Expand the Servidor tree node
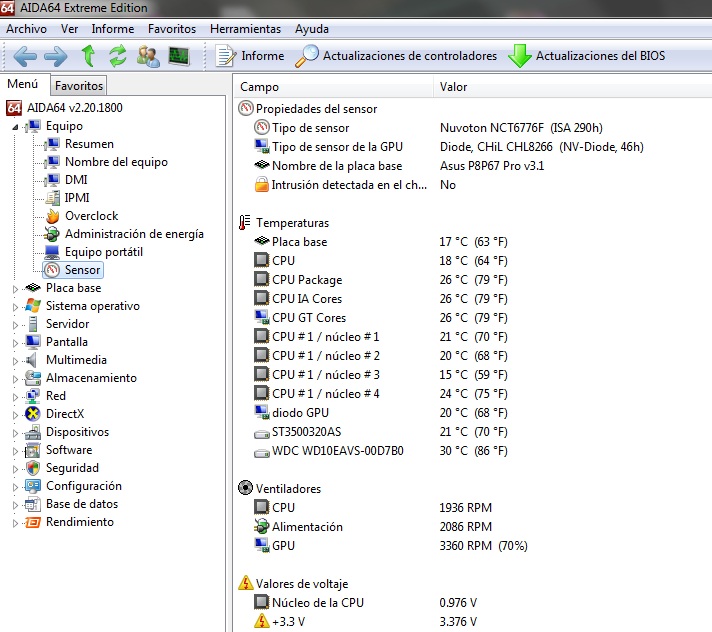This screenshot has height=632, width=712. pyautogui.click(x=15, y=325)
